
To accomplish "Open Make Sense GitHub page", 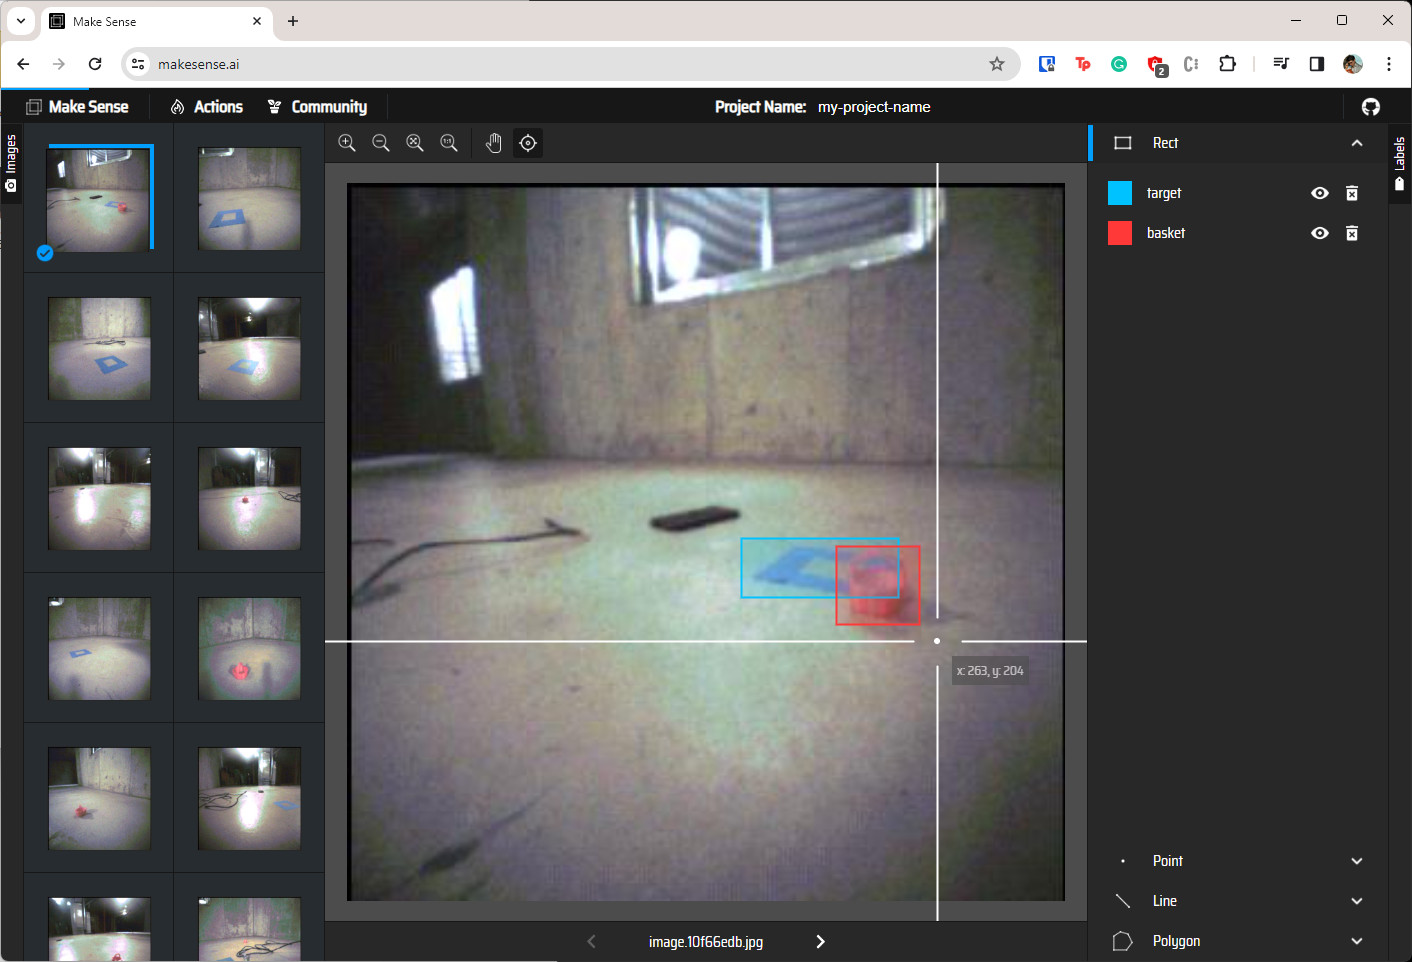I will click(1369, 106).
